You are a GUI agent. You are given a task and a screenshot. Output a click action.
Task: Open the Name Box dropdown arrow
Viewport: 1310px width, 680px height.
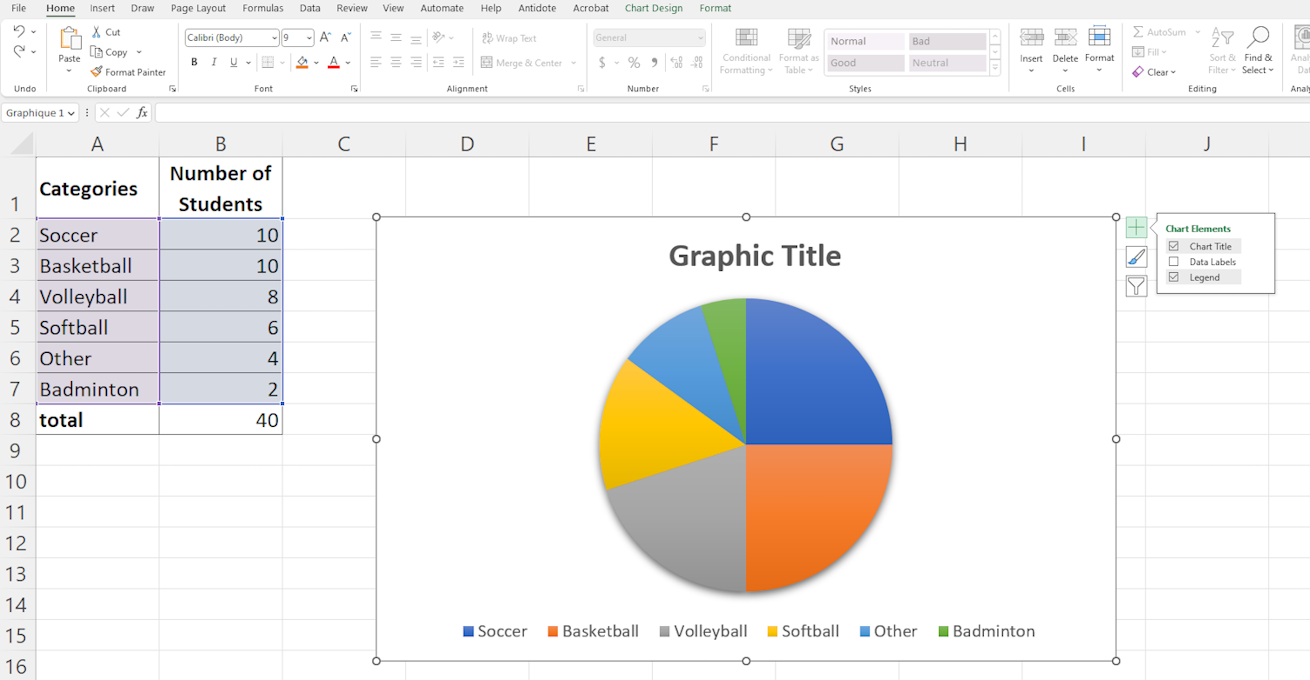[71, 113]
